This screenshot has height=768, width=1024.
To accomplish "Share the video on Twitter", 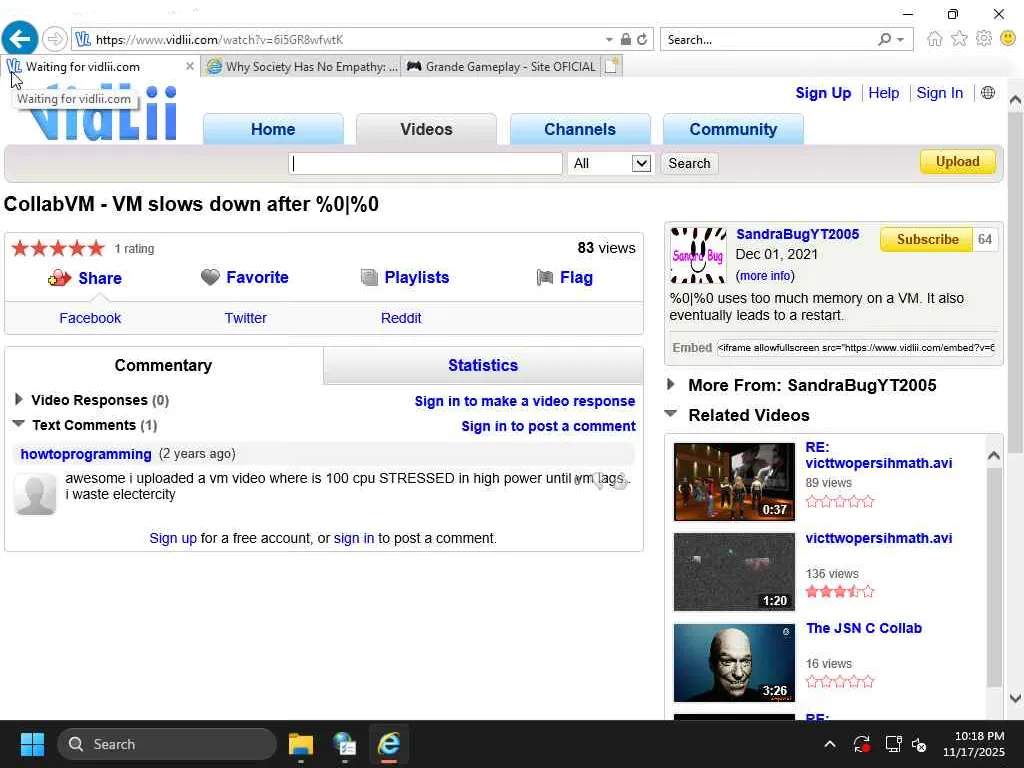I will pyautogui.click(x=246, y=318).
